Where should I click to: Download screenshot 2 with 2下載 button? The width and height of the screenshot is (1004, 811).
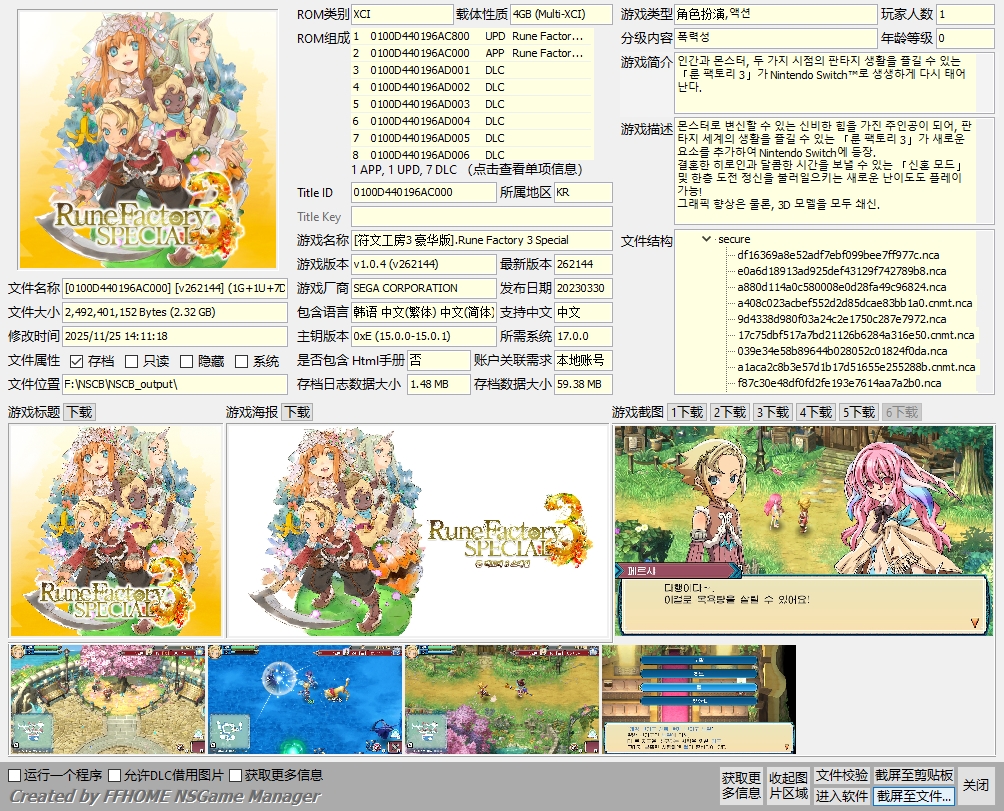point(730,412)
